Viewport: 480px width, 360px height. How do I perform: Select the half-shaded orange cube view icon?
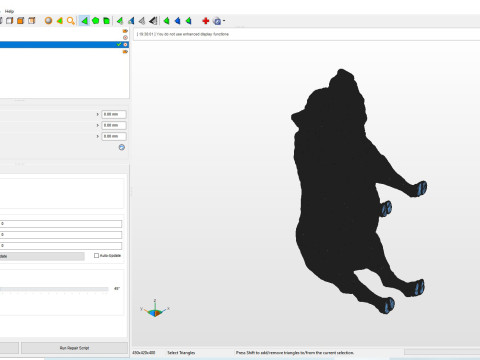click(x=32, y=21)
